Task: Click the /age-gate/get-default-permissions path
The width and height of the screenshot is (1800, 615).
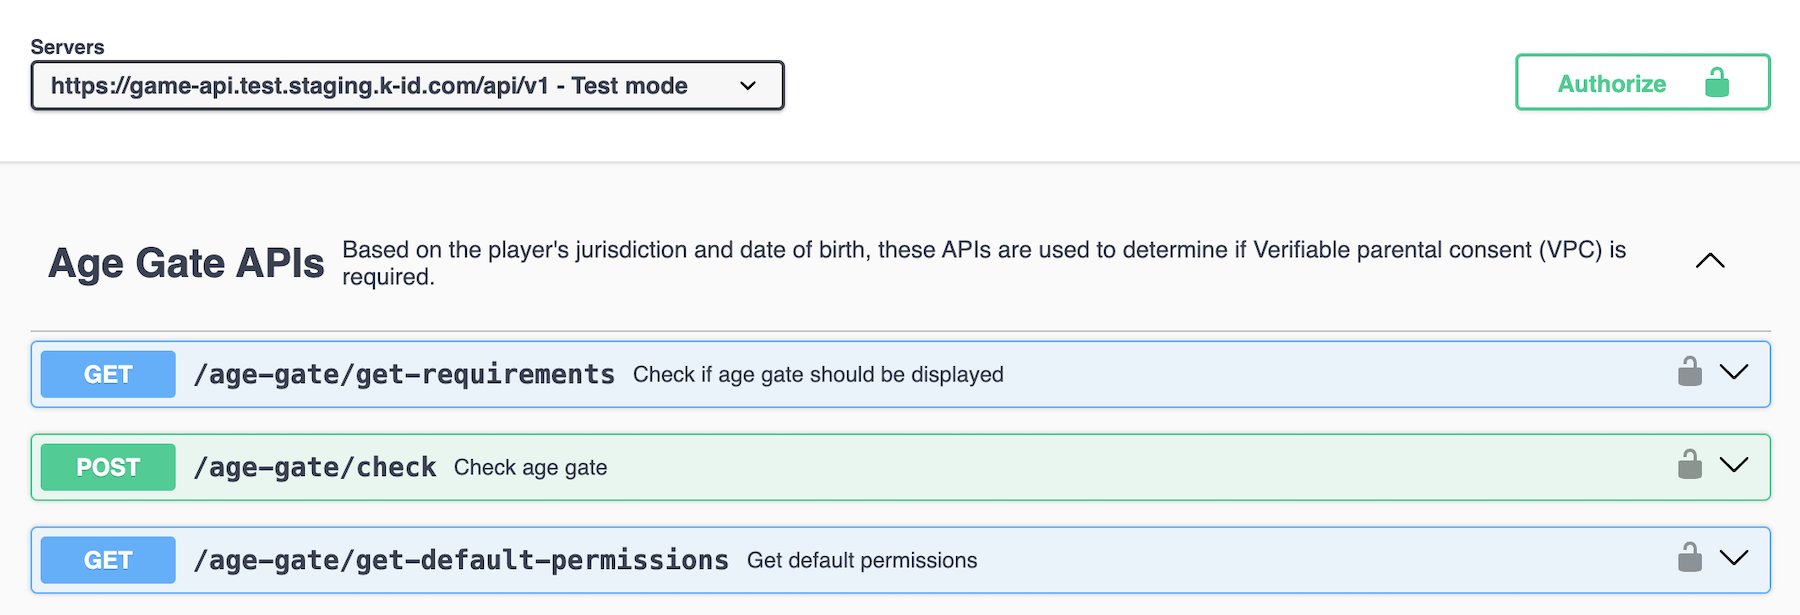Action: (x=461, y=560)
